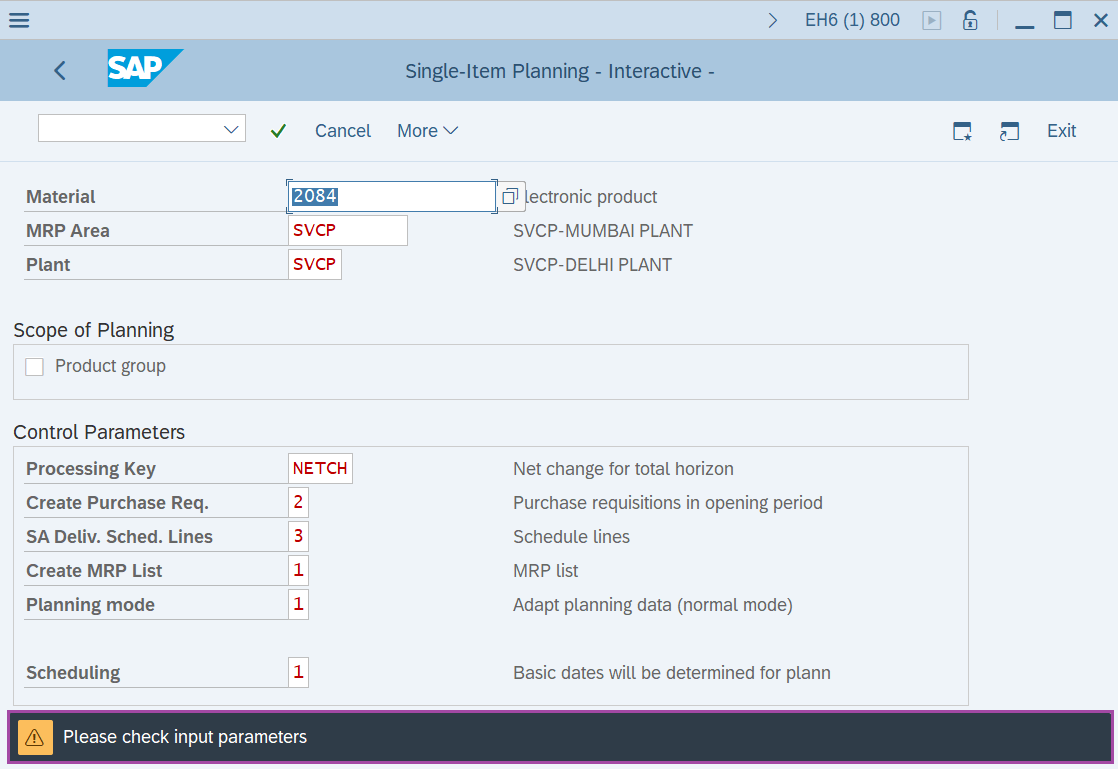The height and width of the screenshot is (769, 1118).
Task: Click the MRP Area input field
Action: click(x=347, y=231)
